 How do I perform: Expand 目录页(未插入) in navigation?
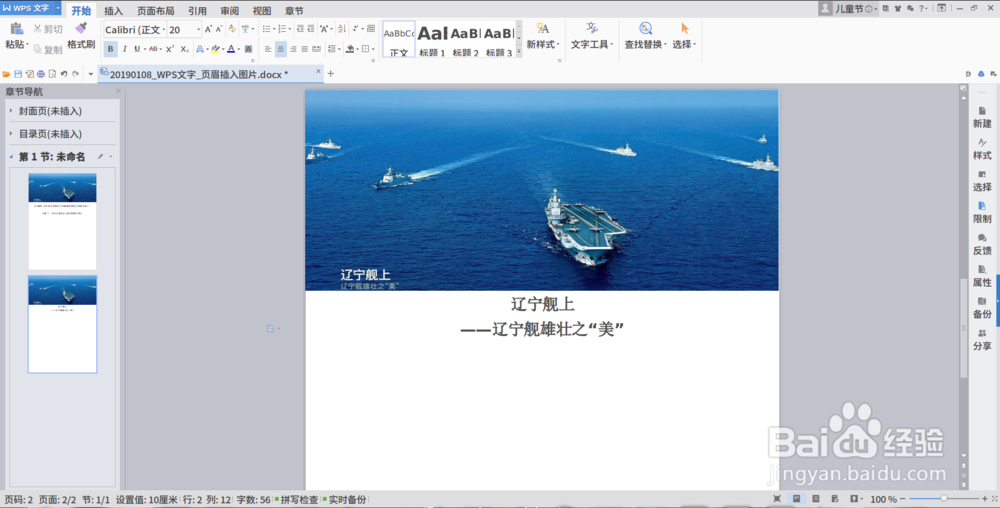[11, 134]
